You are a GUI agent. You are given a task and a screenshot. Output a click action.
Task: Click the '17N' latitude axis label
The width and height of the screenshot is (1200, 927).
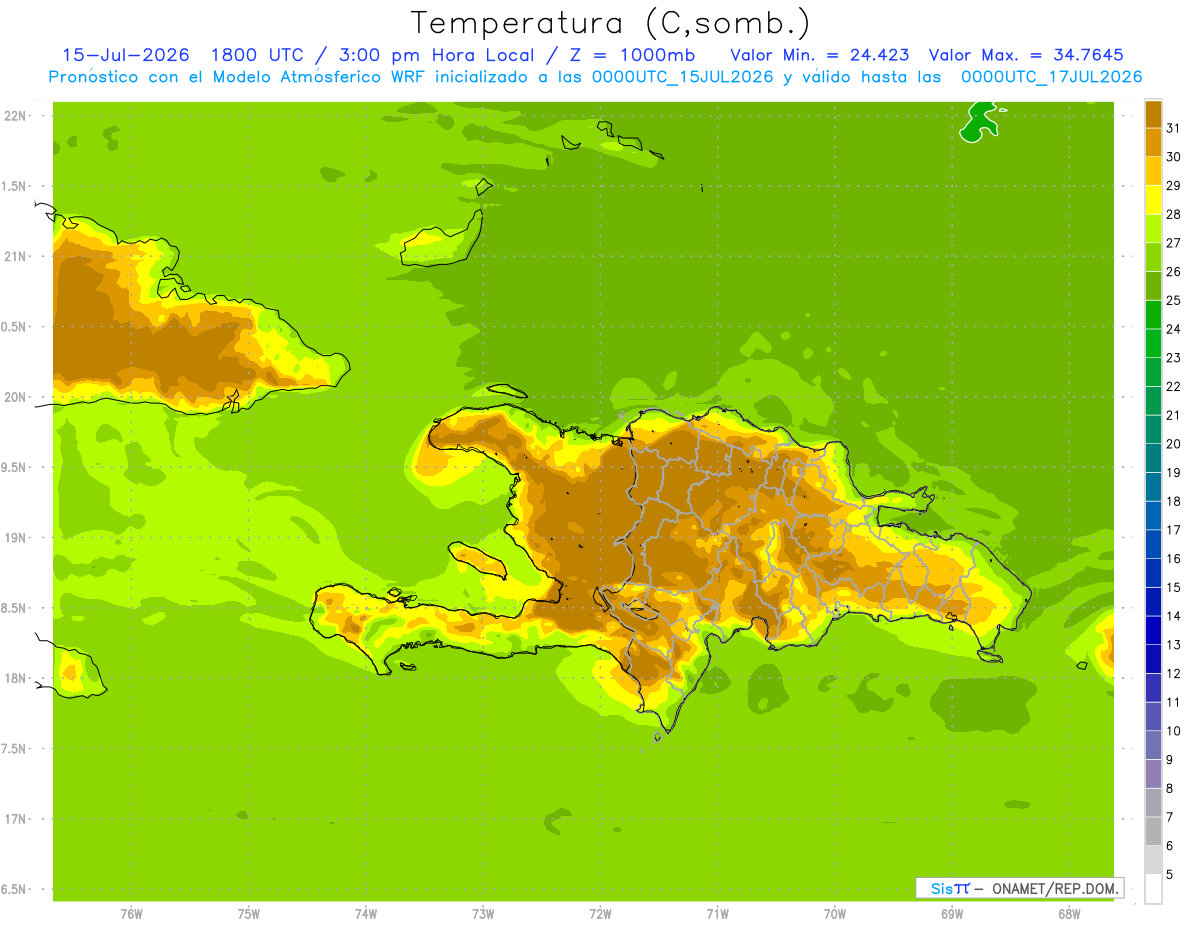point(15,819)
